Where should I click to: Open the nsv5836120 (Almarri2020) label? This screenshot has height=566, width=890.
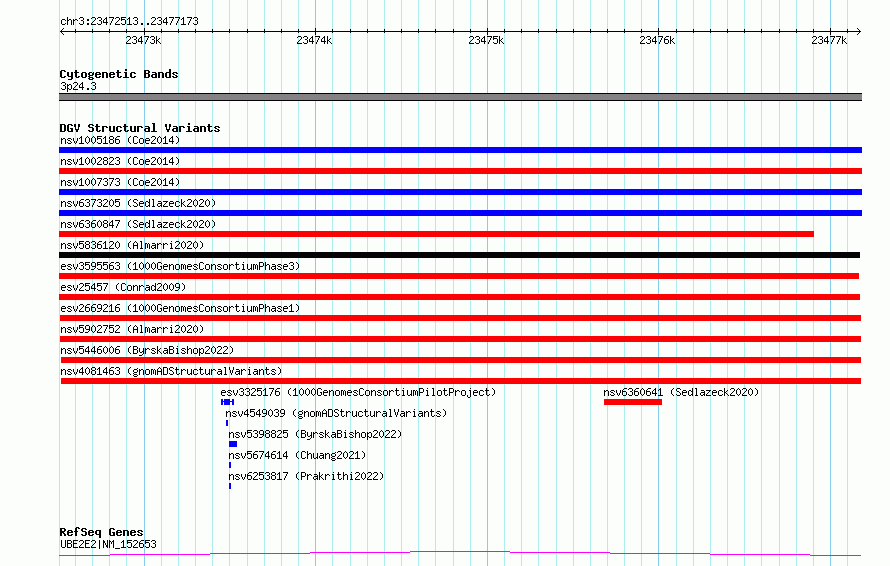(132, 245)
